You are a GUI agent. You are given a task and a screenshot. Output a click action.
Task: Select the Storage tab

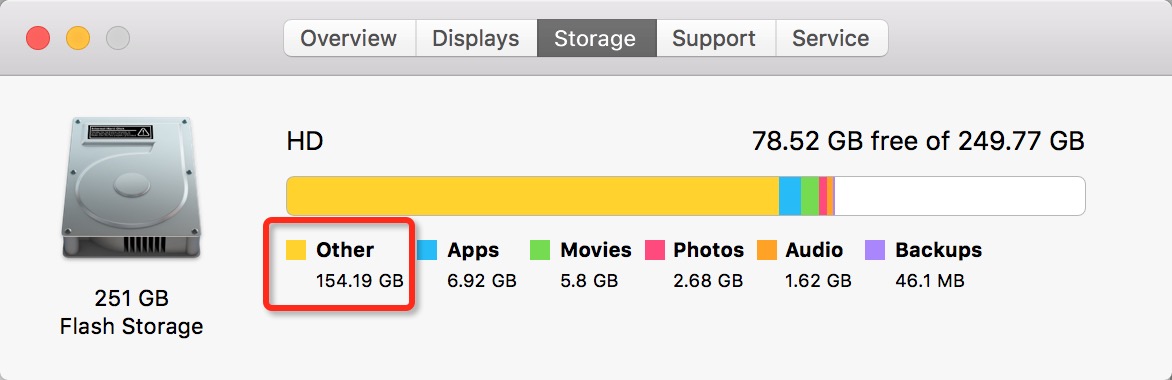(596, 38)
